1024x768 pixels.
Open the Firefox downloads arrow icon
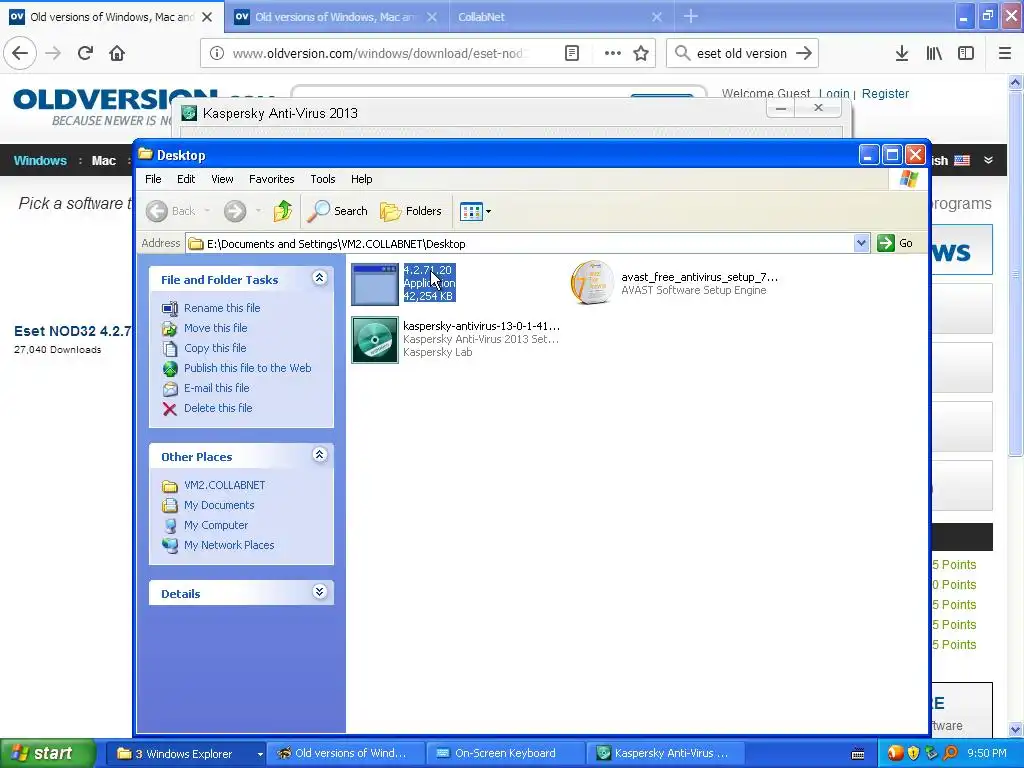pyautogui.click(x=901, y=54)
